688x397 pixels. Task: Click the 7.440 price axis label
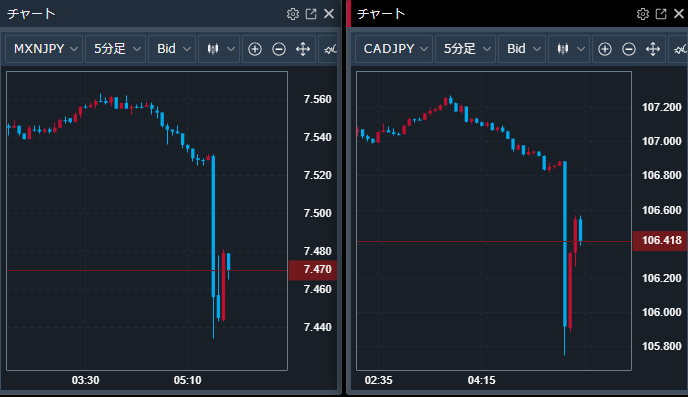click(x=318, y=327)
